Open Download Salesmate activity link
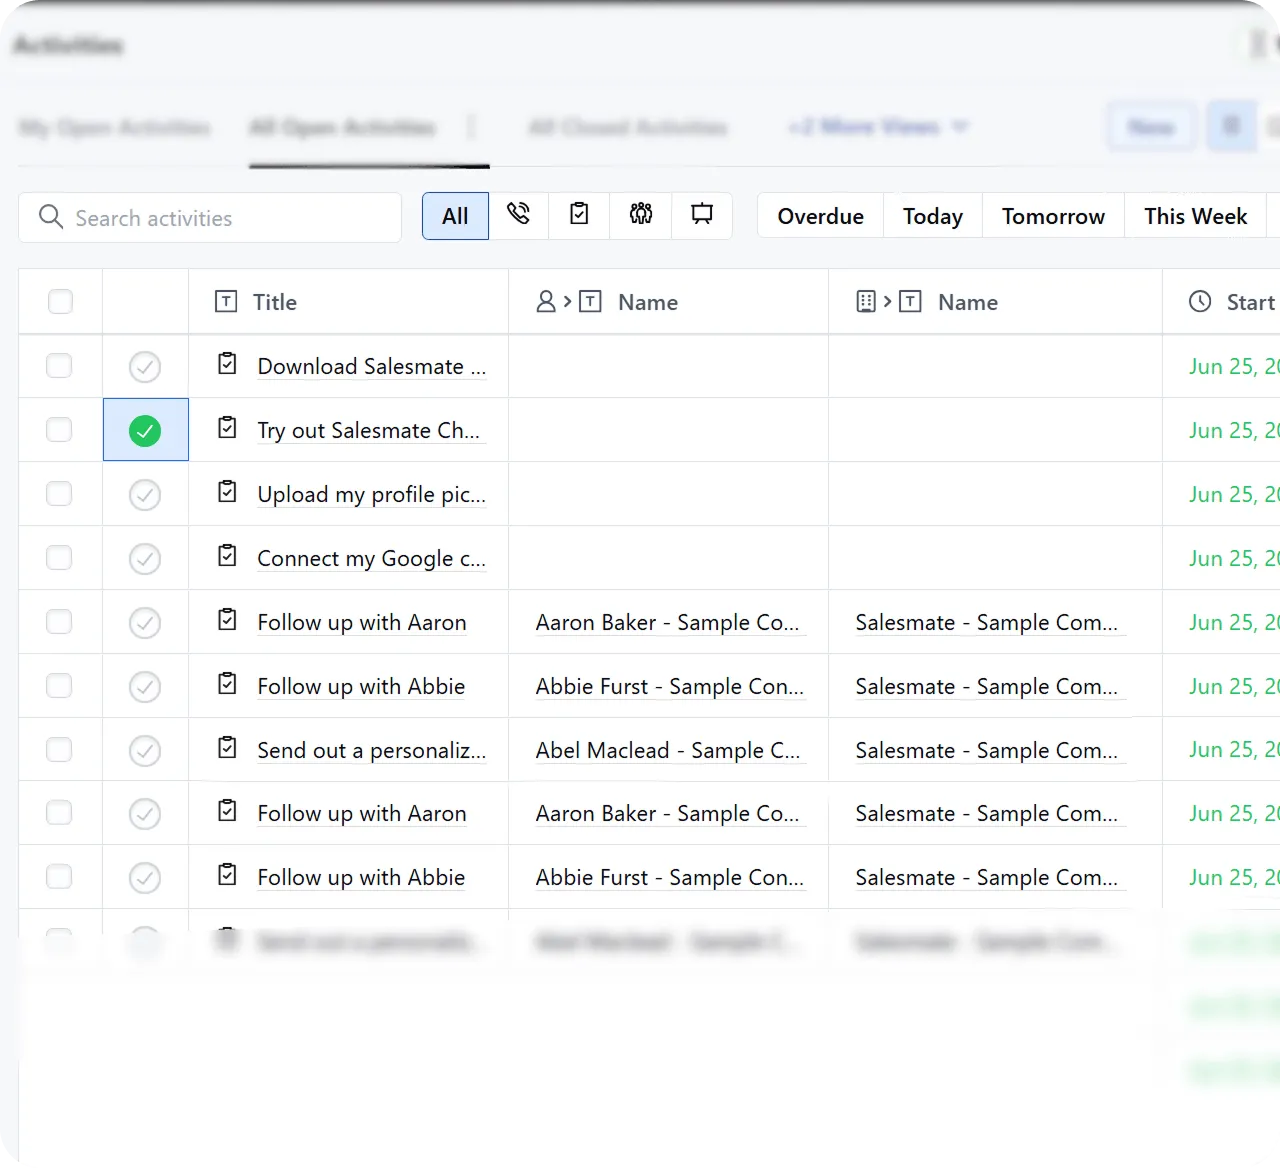Screen dimensions: 1280x1168 tap(372, 367)
